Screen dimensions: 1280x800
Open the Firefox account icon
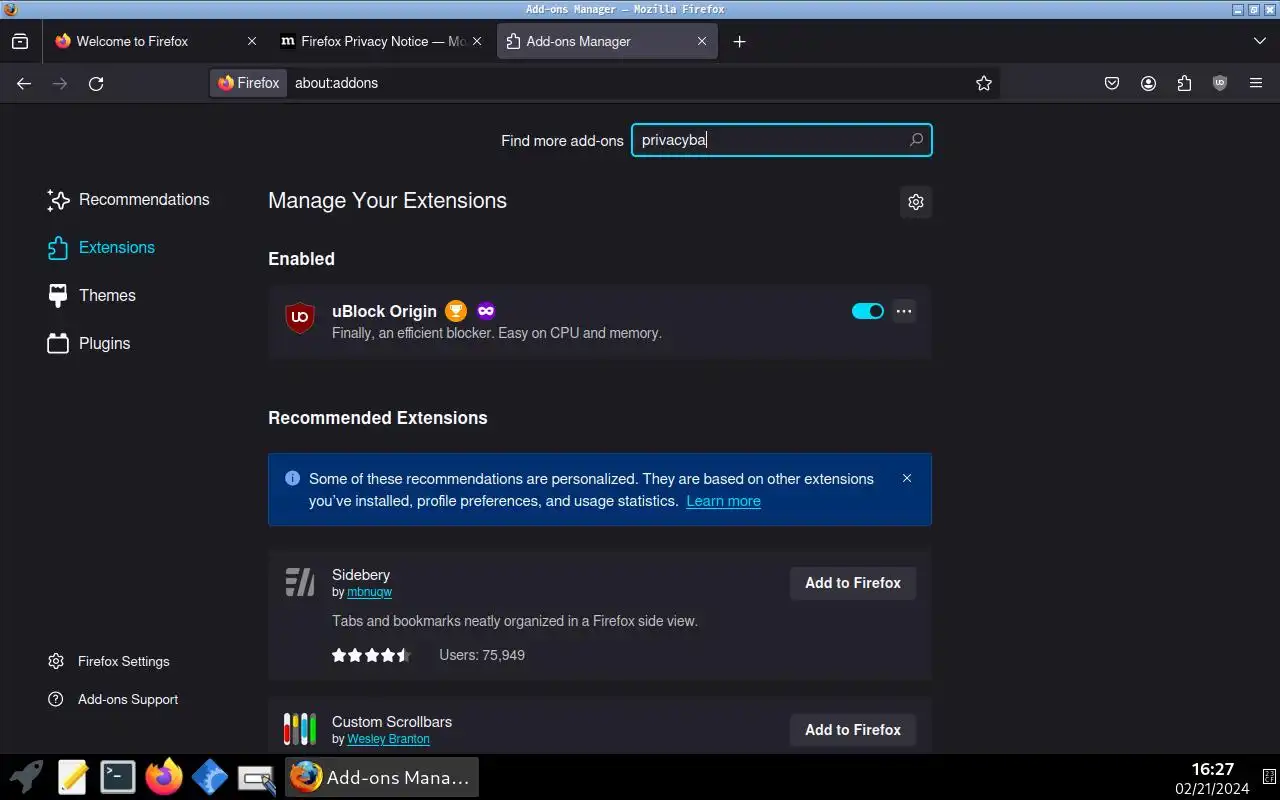pos(1148,84)
